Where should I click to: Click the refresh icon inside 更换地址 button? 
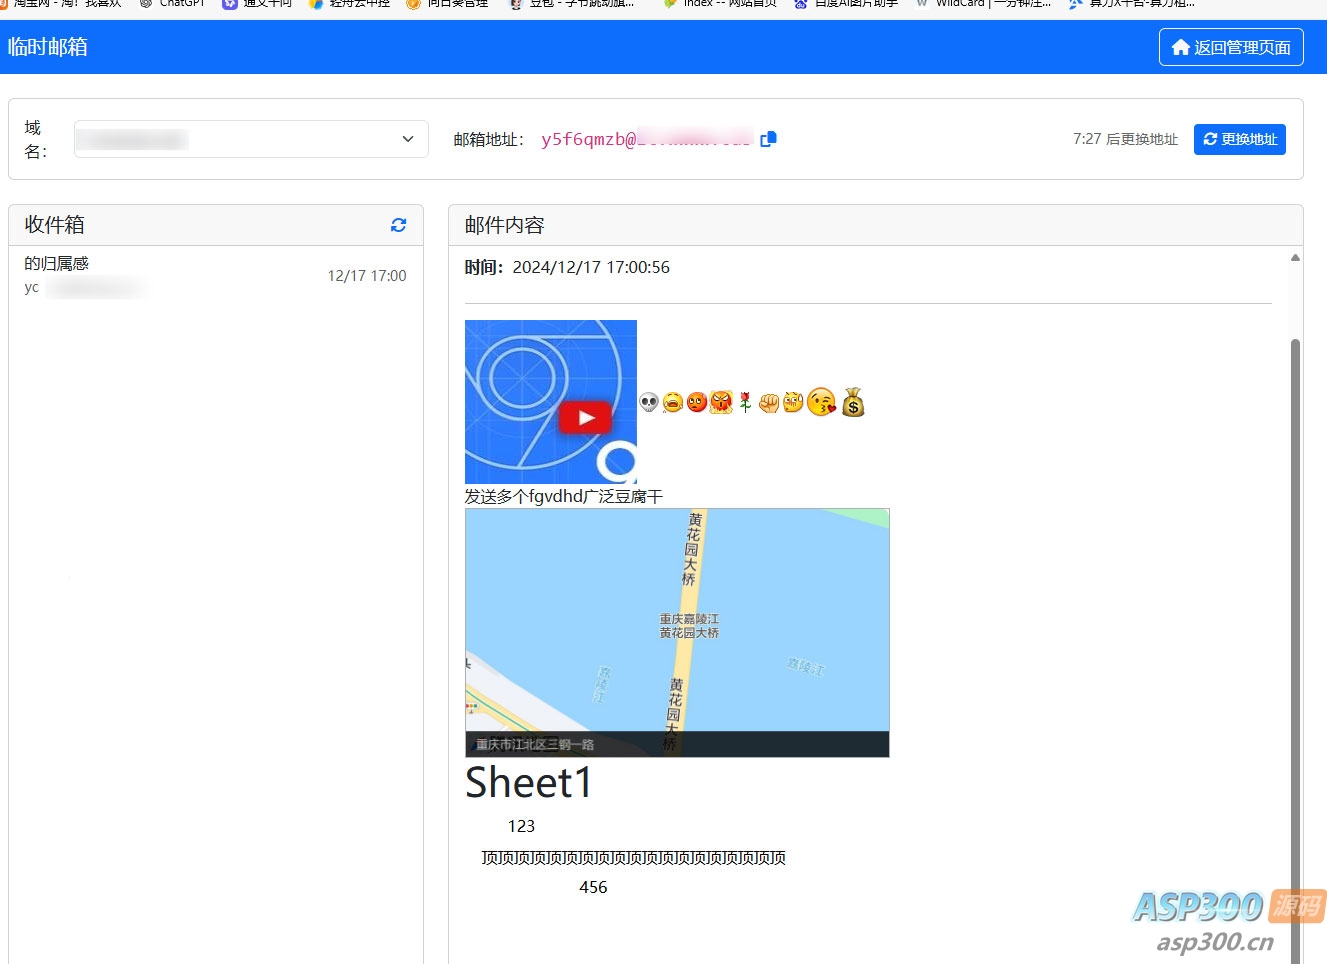coord(1213,139)
